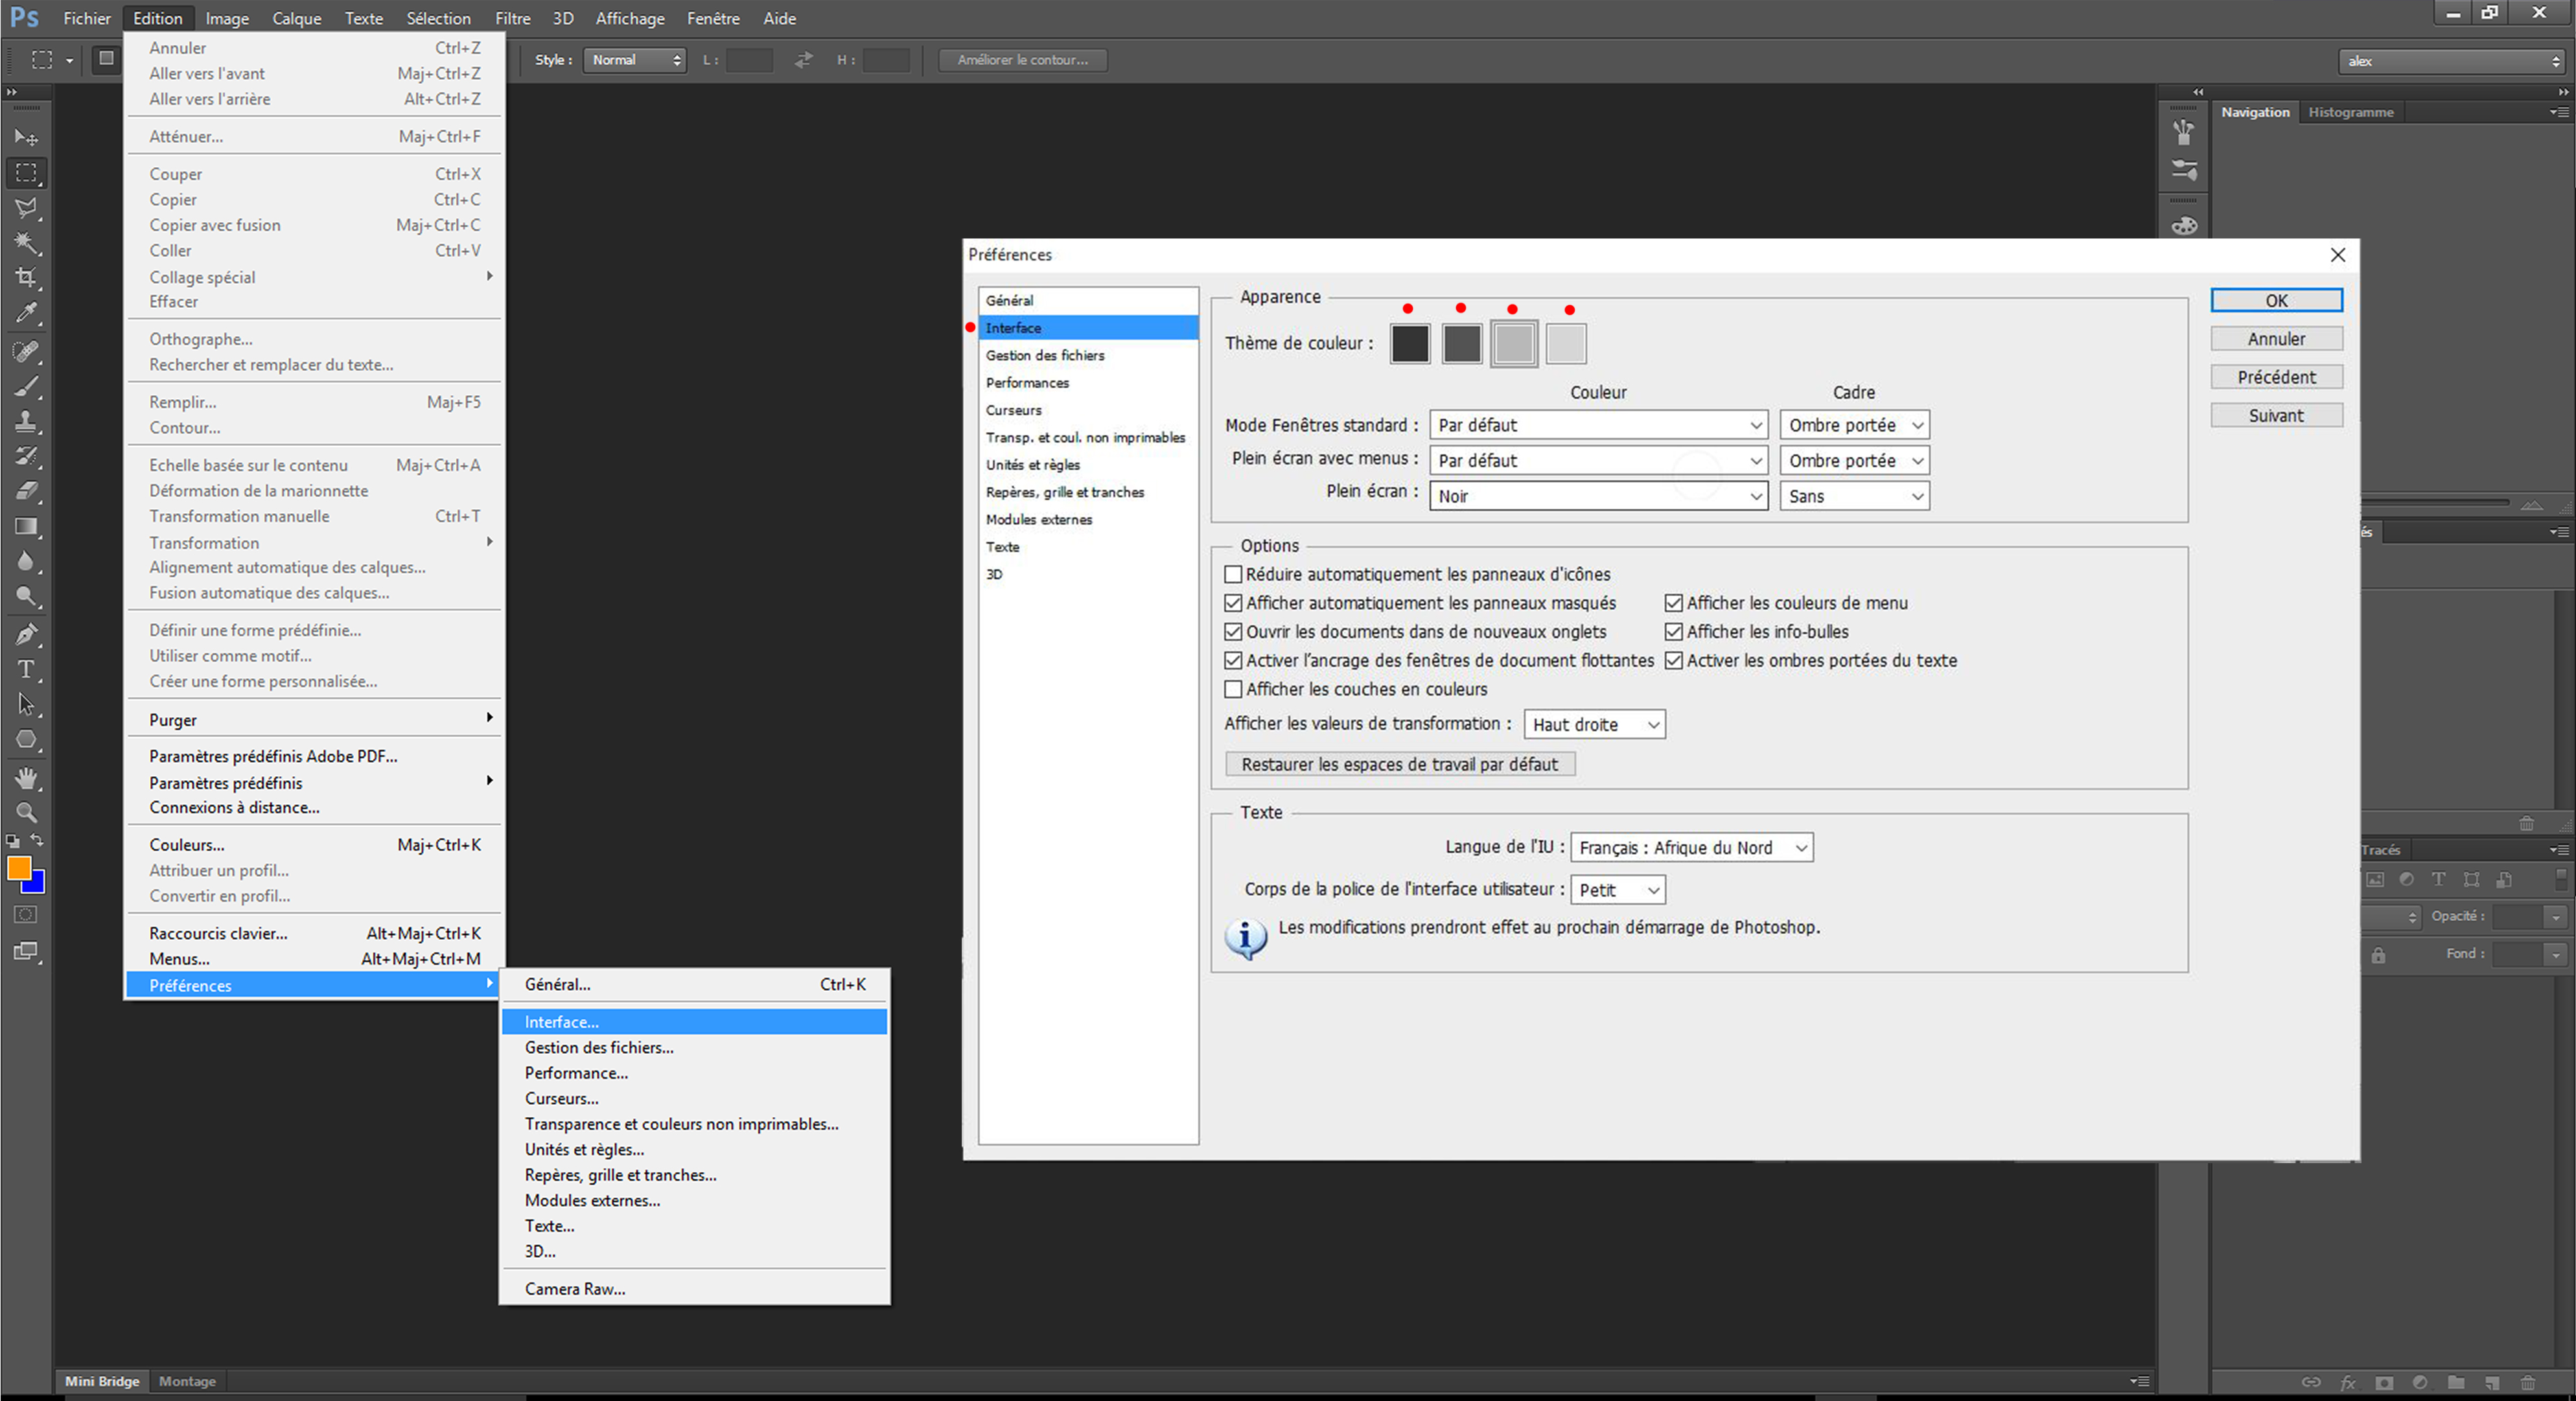Select the Rectangular Marquee tool in toolbox
Screen dimensions: 2576x1401
26,172
